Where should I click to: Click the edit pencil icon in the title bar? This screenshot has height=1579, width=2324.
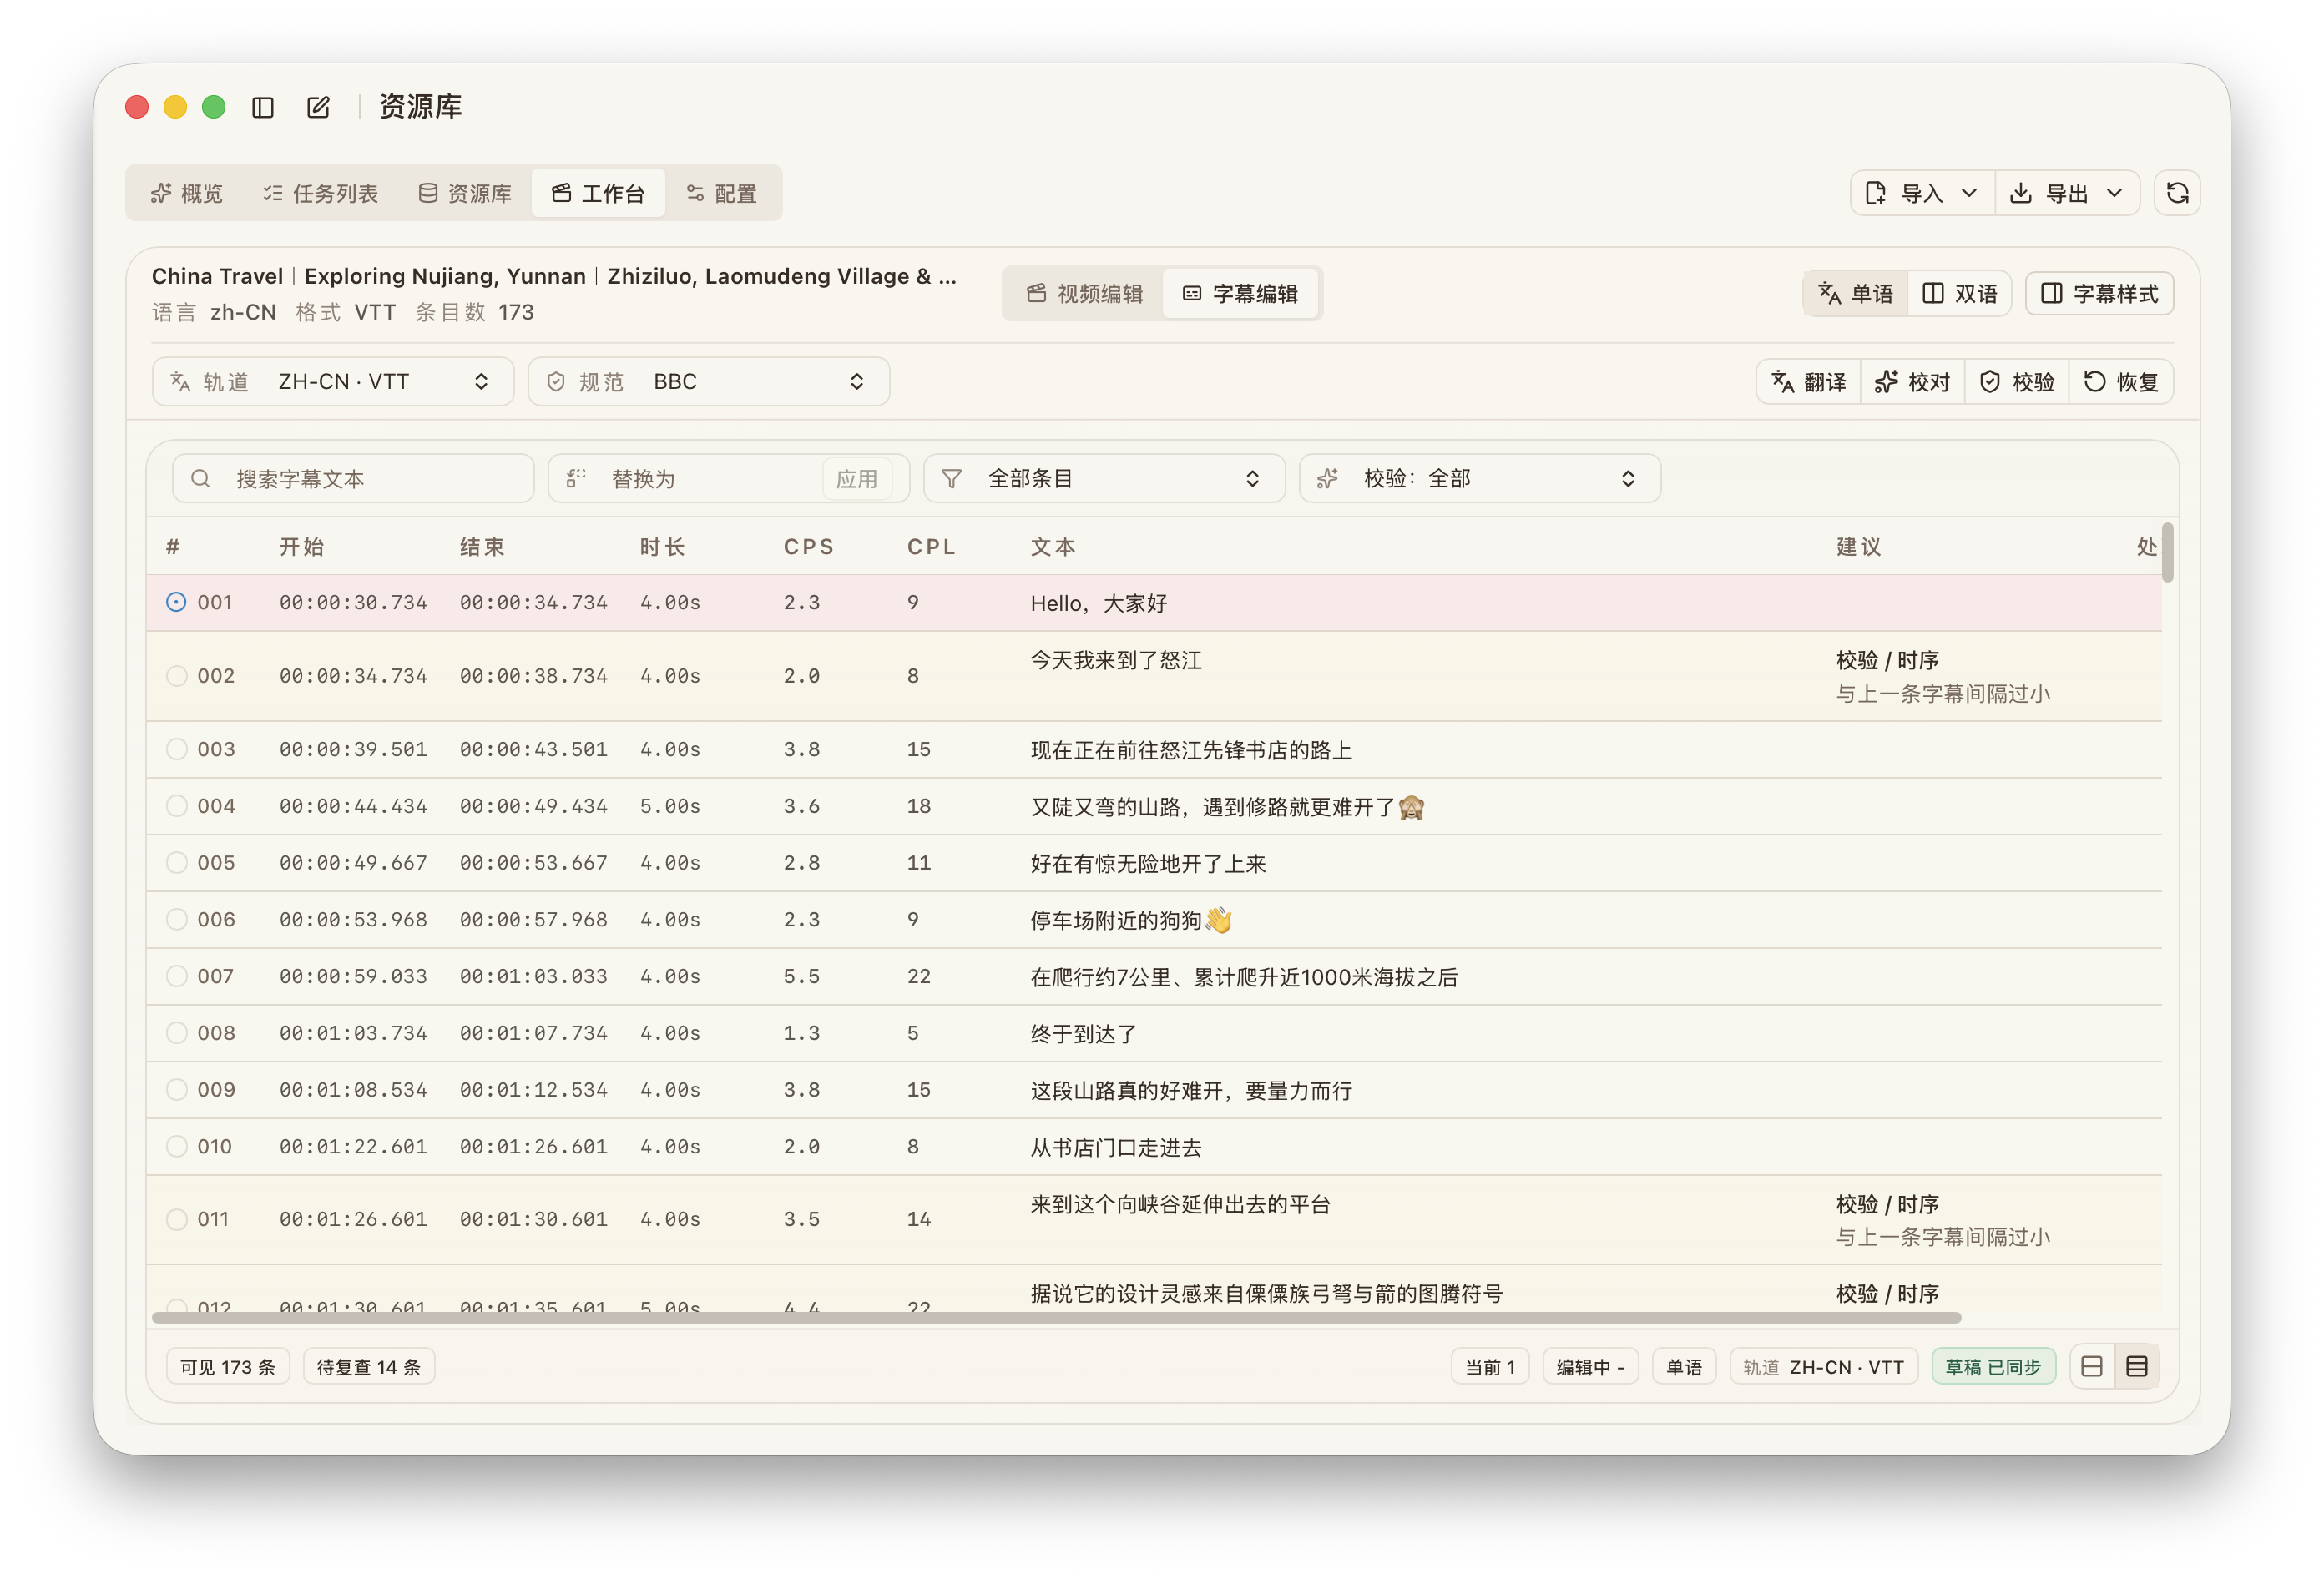tap(318, 106)
